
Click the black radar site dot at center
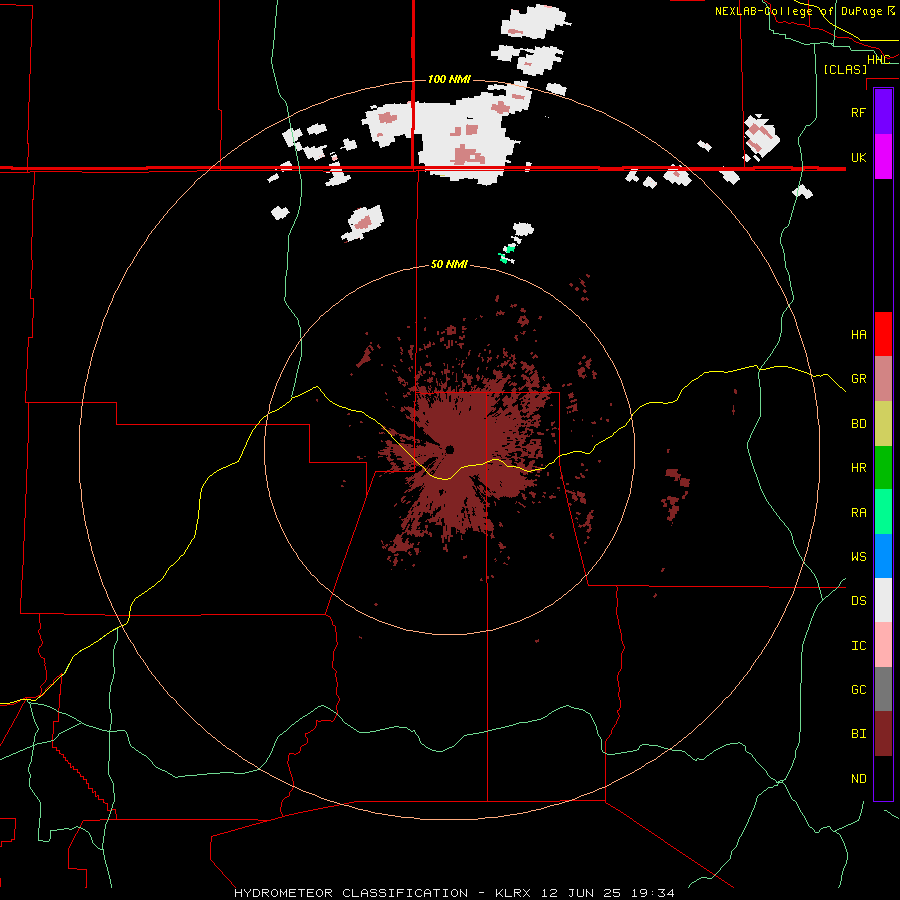449,449
